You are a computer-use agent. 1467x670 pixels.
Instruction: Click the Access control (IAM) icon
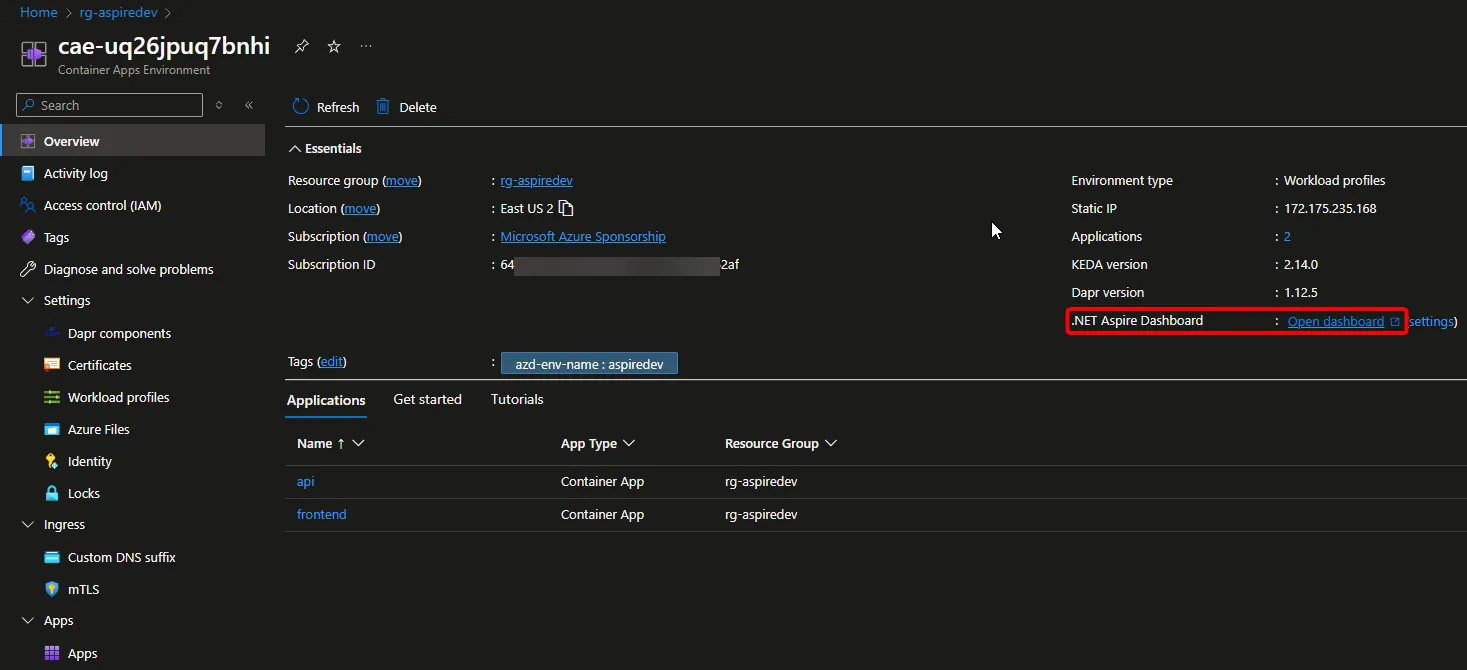[x=27, y=205]
